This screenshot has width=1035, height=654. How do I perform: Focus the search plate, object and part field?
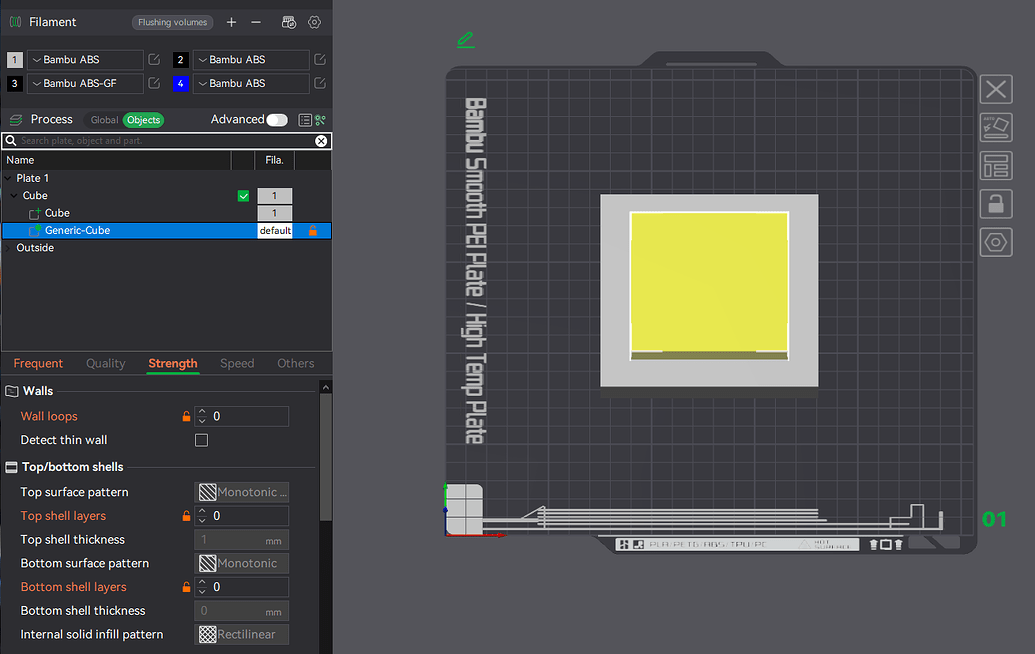[x=165, y=141]
